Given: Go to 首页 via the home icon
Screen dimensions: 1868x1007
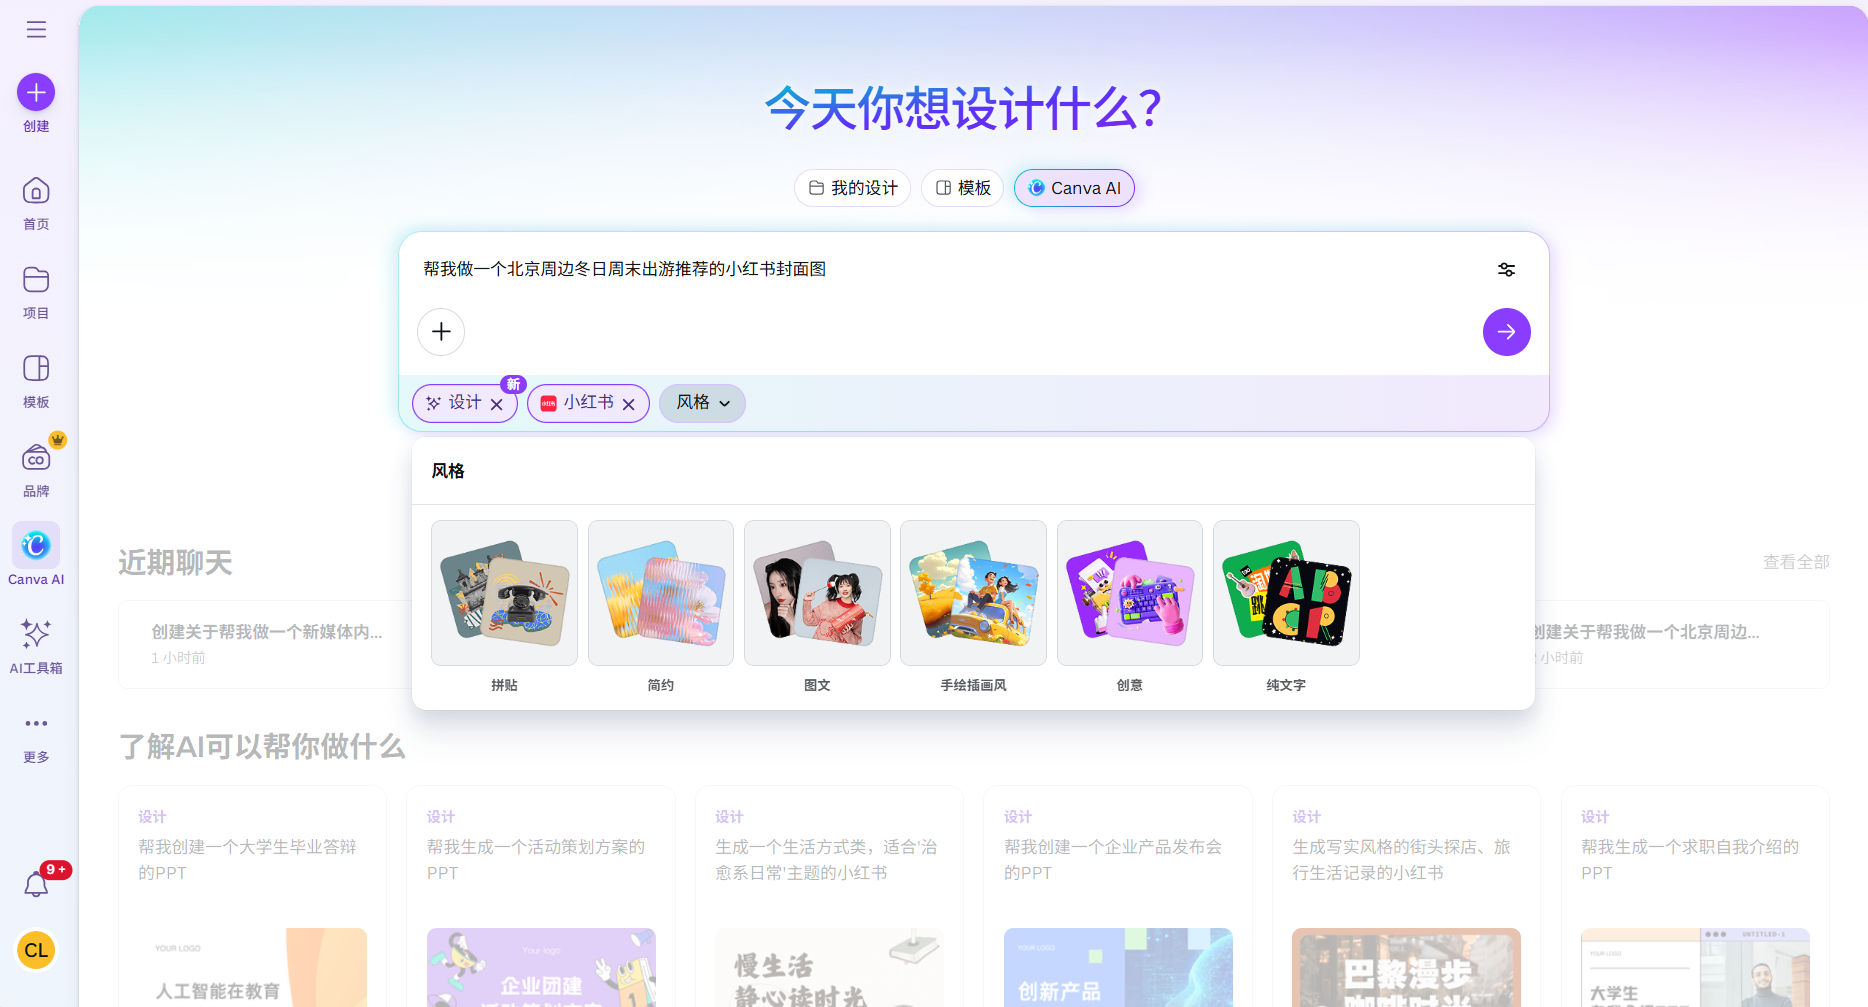Looking at the screenshot, I should pos(36,191).
